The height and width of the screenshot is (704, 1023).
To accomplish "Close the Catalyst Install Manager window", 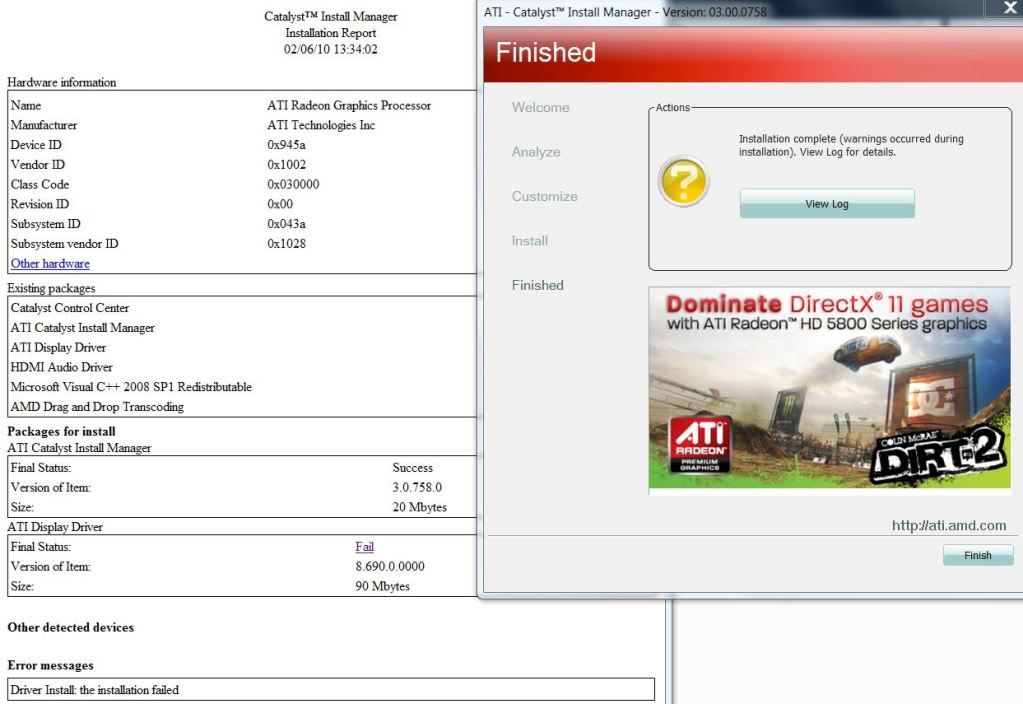I will coord(1010,8).
